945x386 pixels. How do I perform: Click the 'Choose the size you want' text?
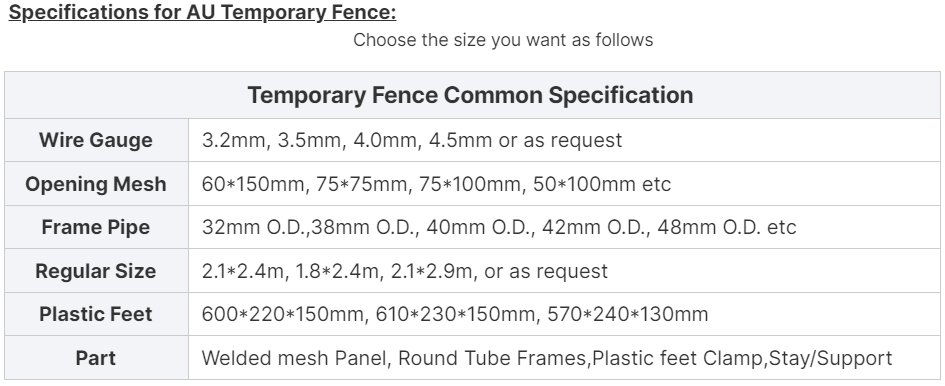(x=503, y=40)
